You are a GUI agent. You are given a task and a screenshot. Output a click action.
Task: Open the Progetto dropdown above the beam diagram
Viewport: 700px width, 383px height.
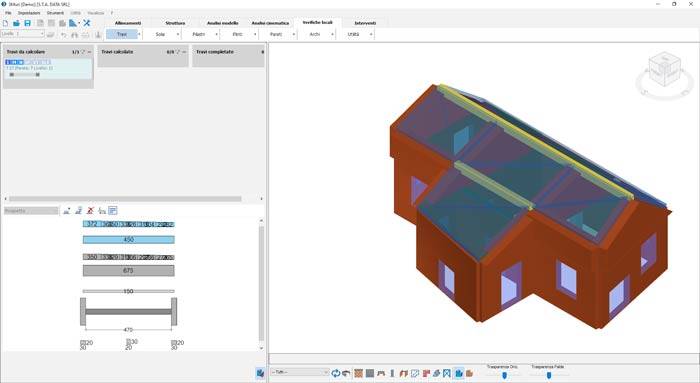coord(31,211)
